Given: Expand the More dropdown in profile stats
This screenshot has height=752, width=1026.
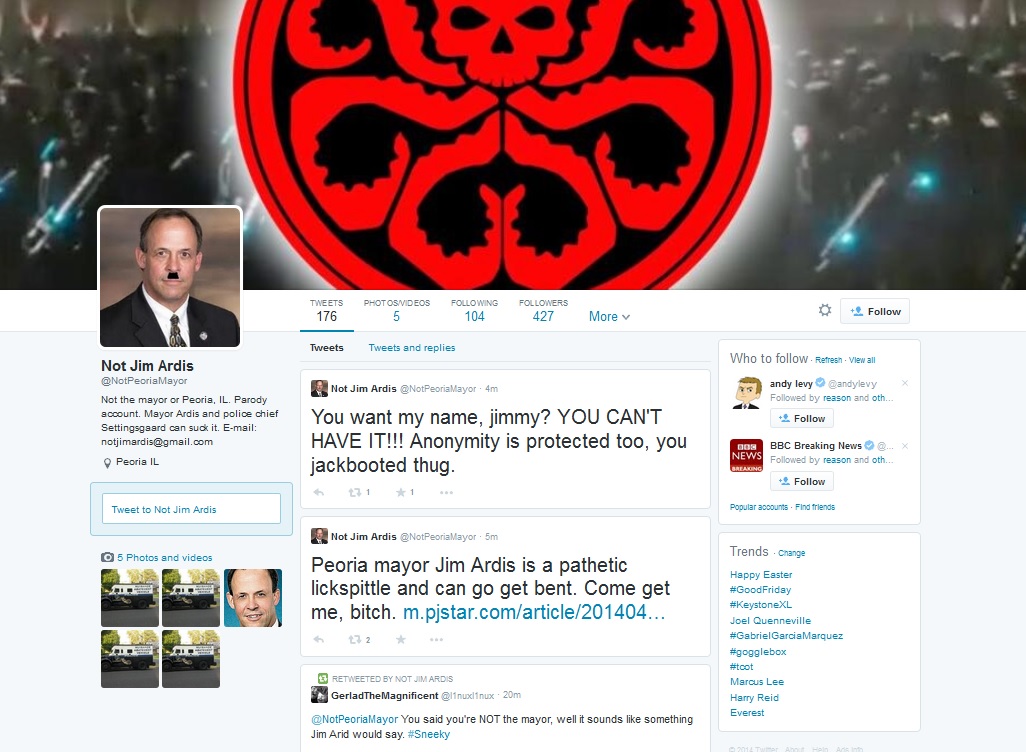Looking at the screenshot, I should click(x=609, y=317).
